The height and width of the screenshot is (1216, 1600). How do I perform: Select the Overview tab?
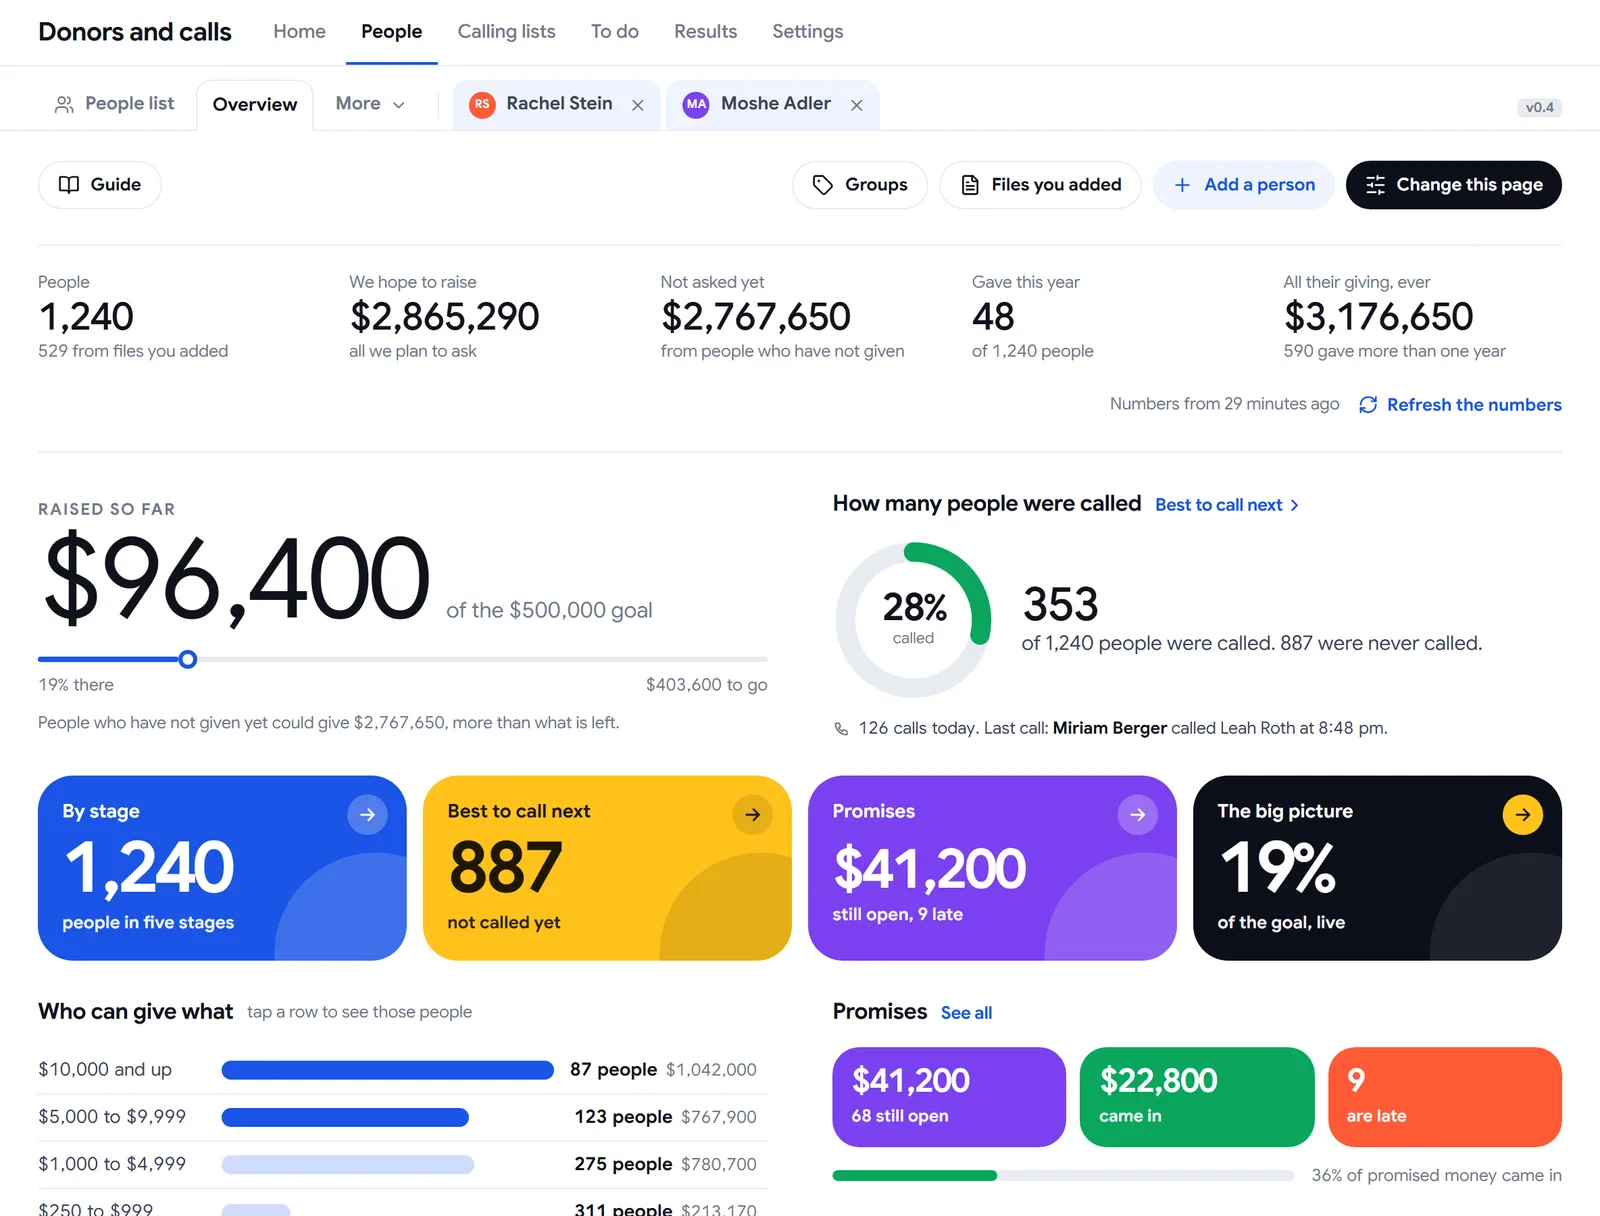(255, 105)
